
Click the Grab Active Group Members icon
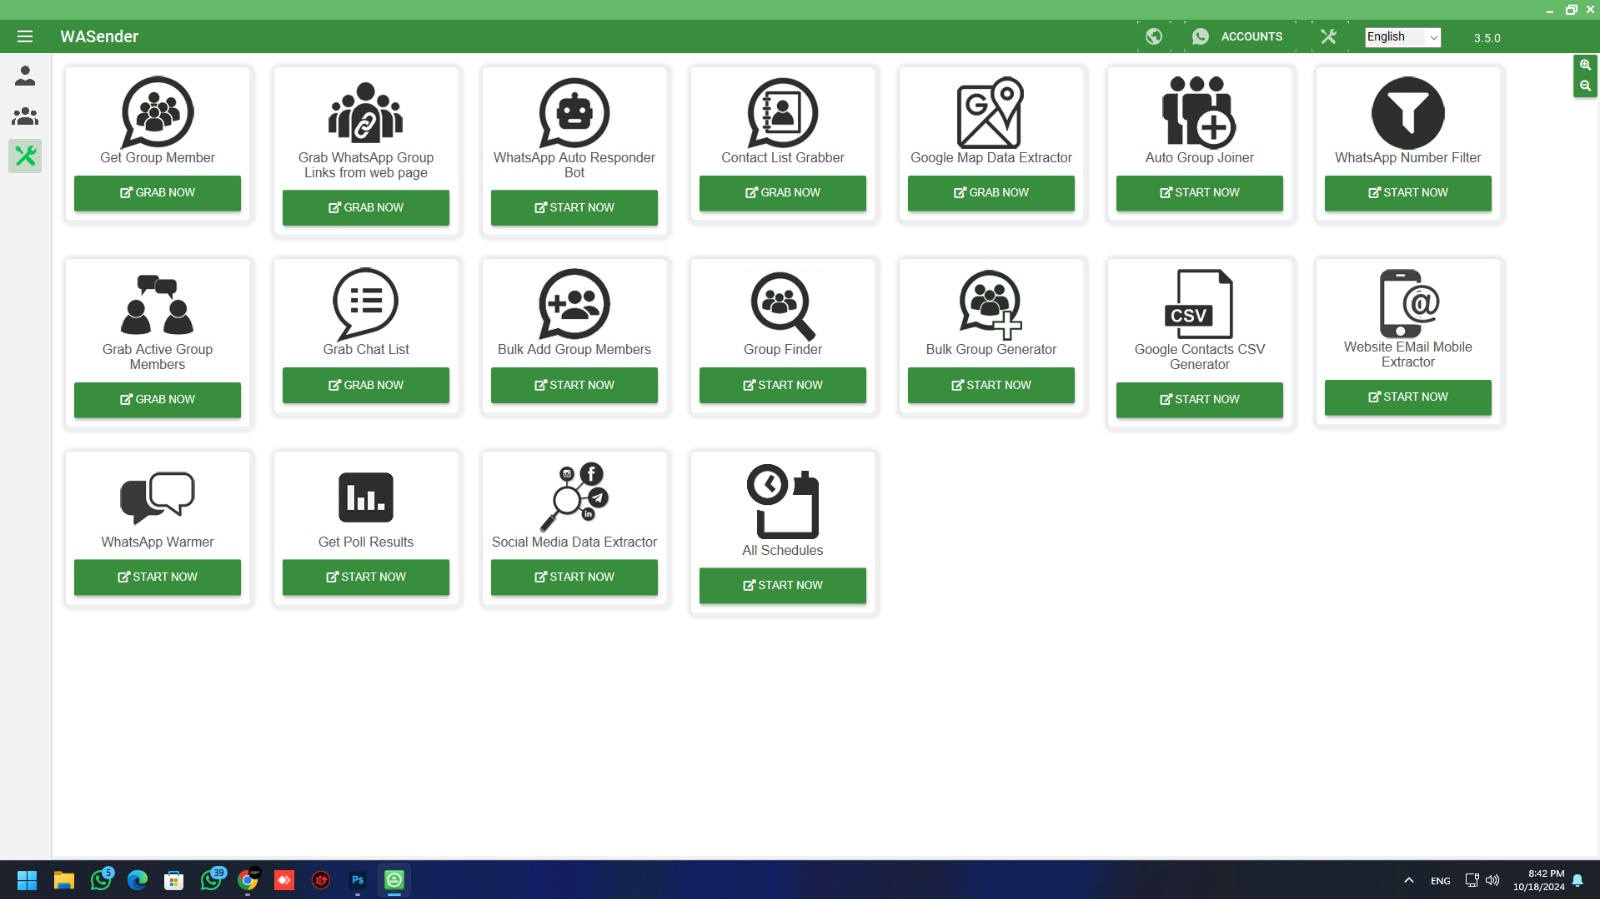point(158,305)
